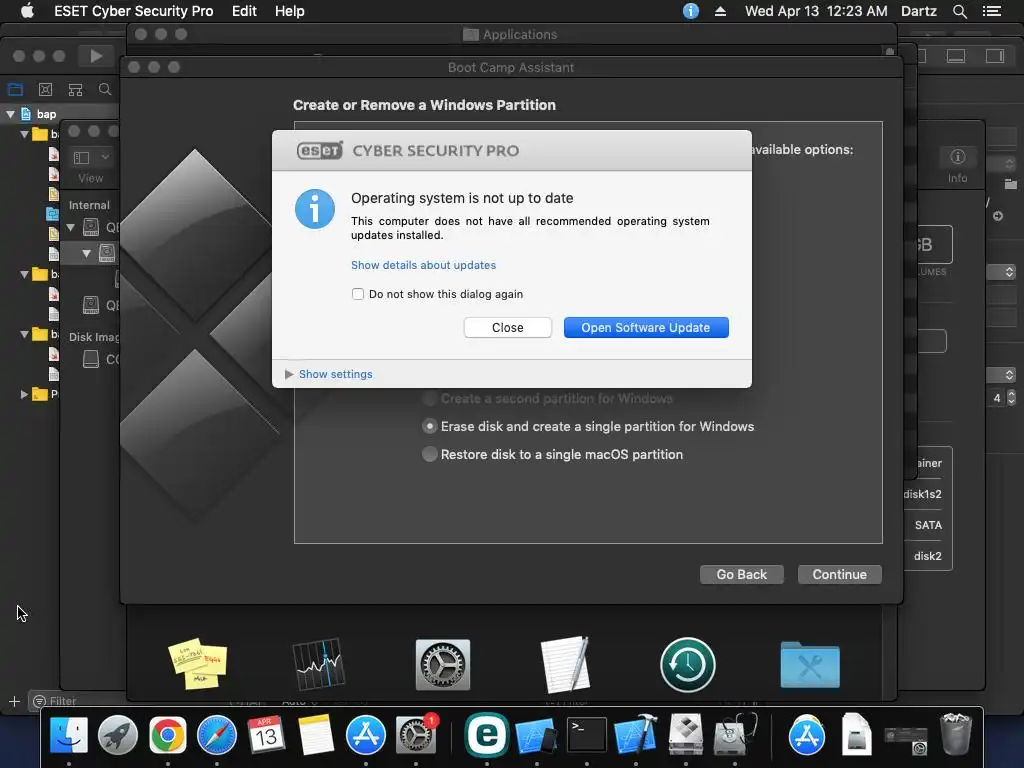Select Xcode project navigator folder icon
This screenshot has width=1024, height=768.
pos(15,89)
